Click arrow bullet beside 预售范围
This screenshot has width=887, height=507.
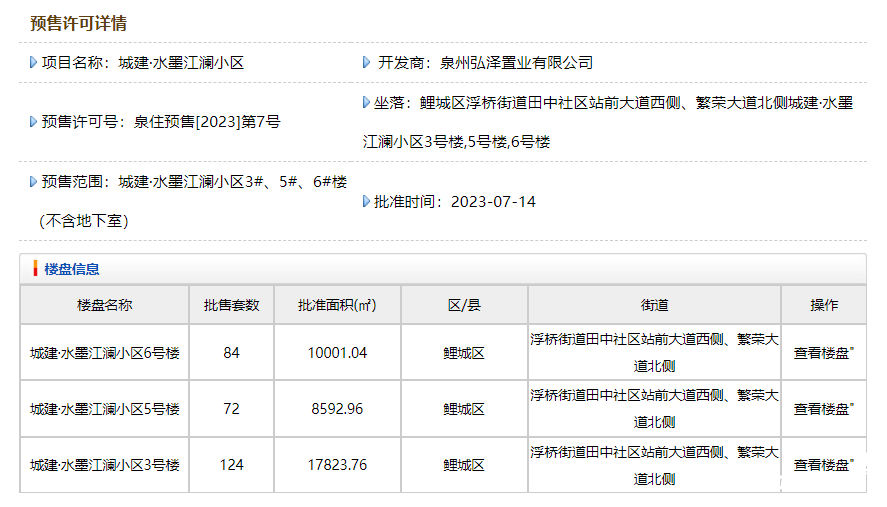[33, 182]
